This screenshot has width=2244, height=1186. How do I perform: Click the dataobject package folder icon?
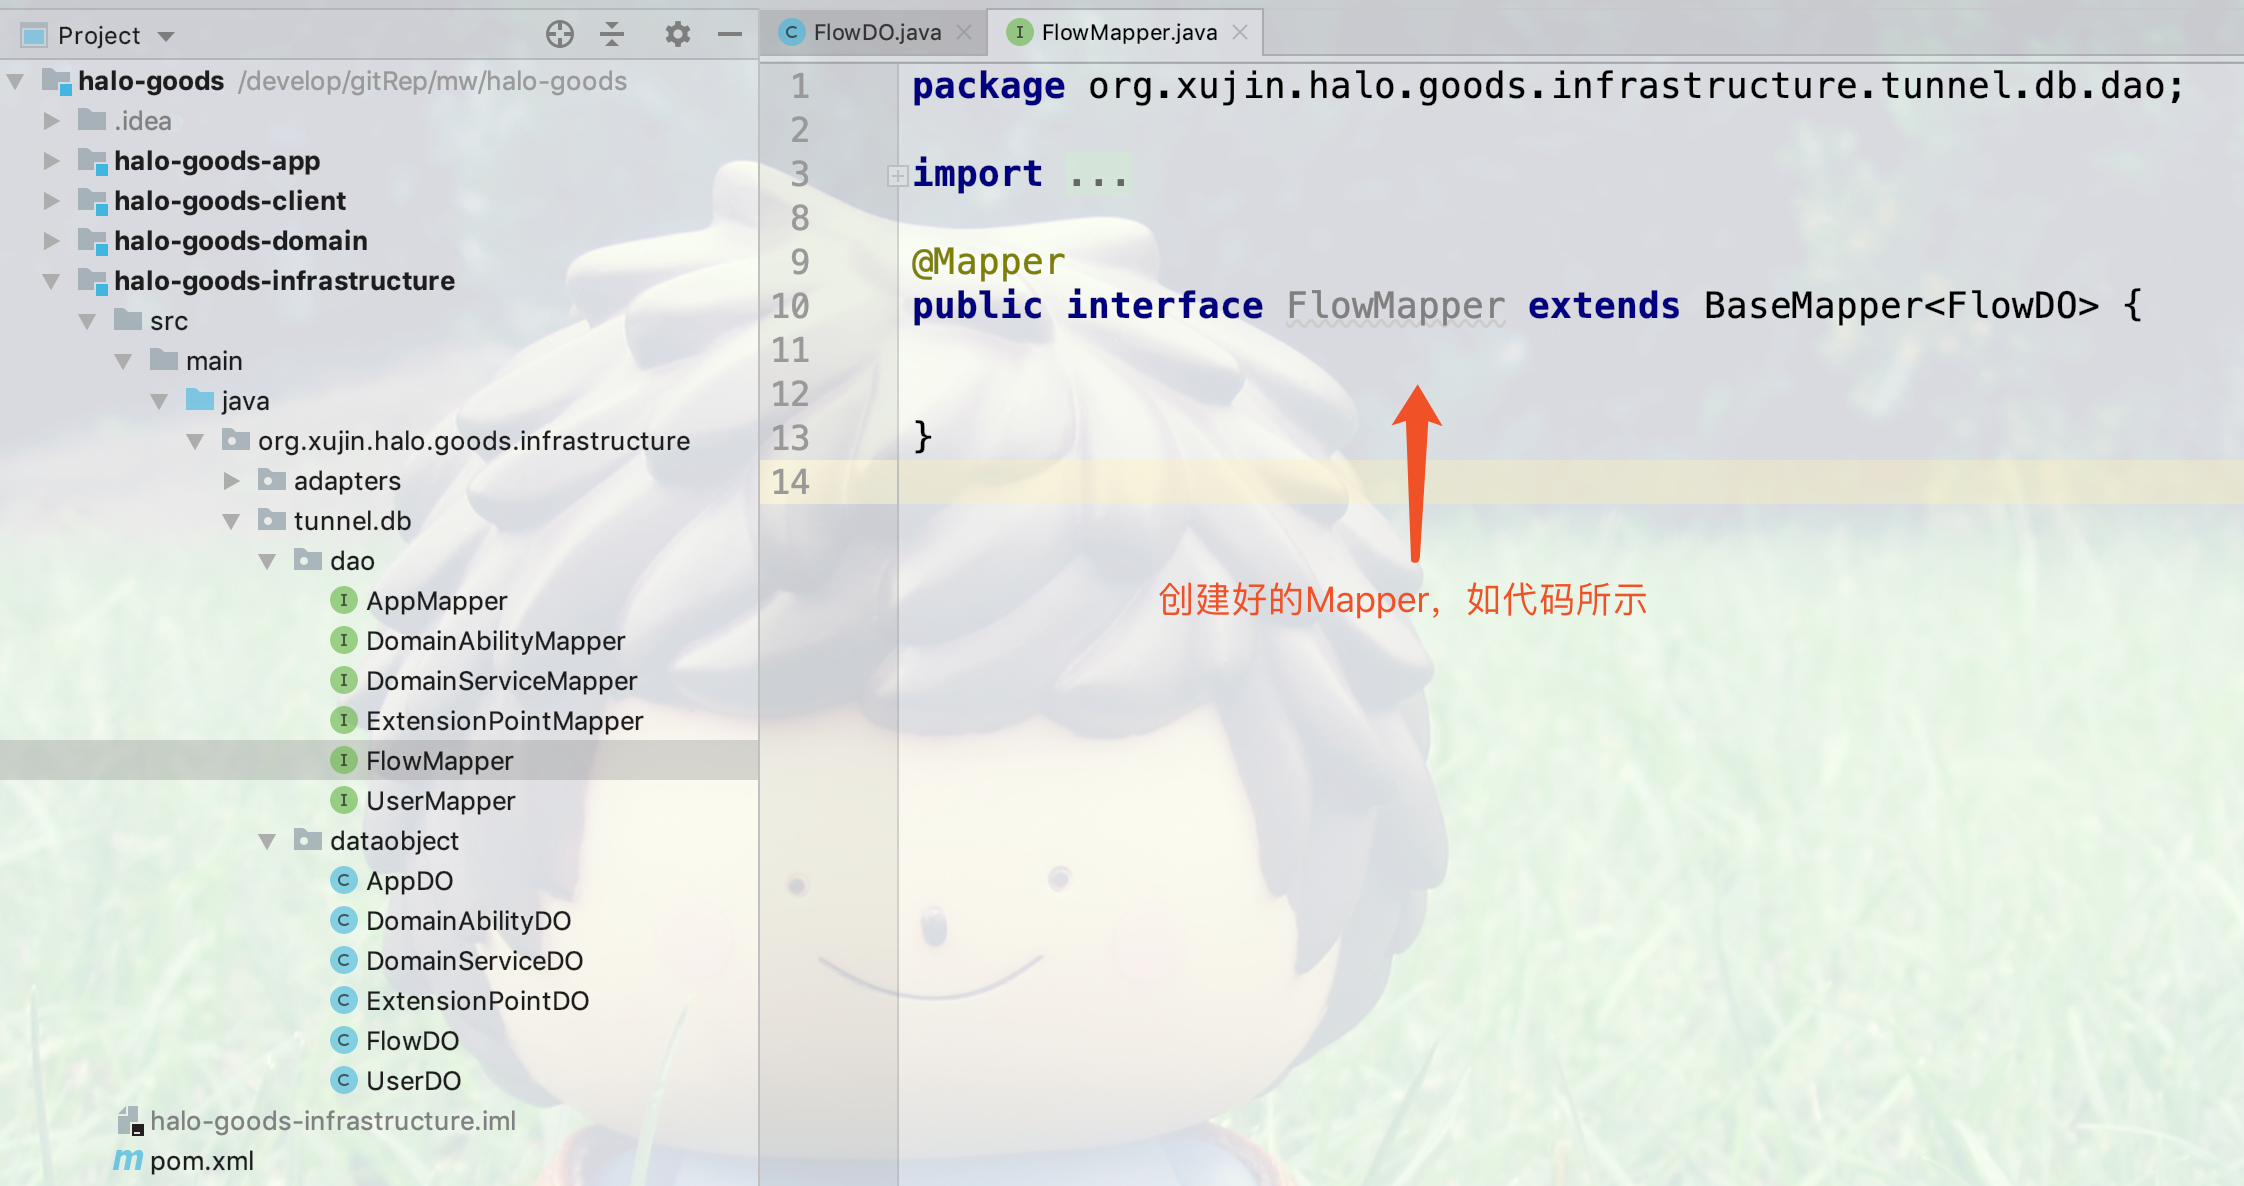308,840
